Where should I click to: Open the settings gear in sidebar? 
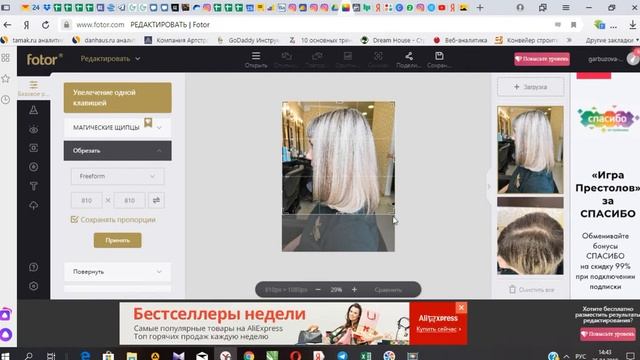[33, 286]
